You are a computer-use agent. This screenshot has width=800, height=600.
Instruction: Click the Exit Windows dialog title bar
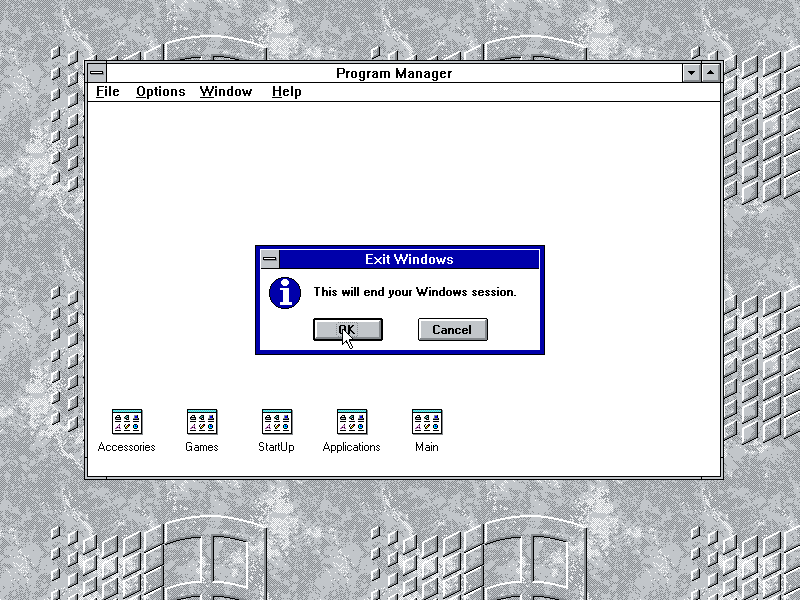pos(409,259)
